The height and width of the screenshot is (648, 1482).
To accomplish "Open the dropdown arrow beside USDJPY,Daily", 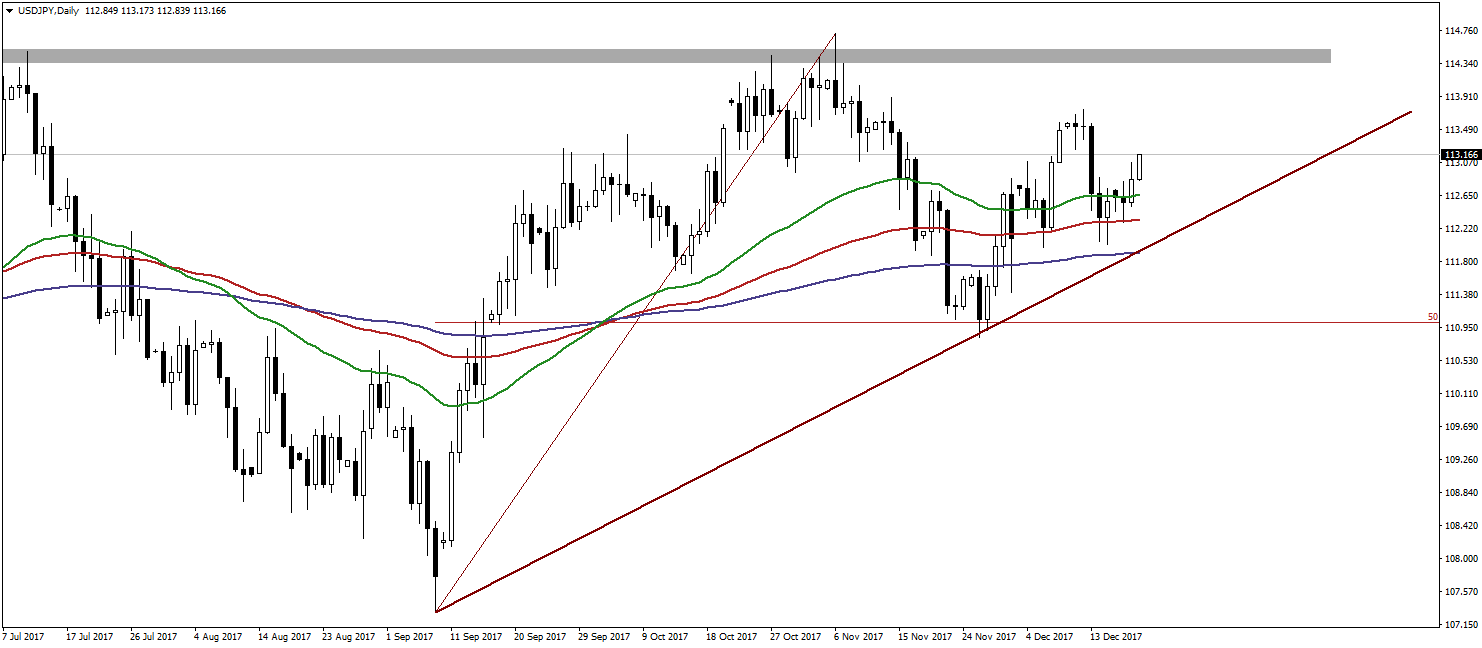I will (x=8, y=11).
